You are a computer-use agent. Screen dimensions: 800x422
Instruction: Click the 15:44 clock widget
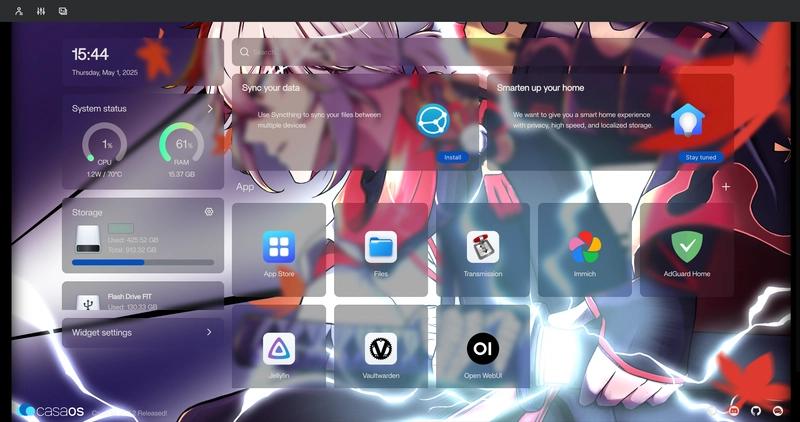coord(90,54)
